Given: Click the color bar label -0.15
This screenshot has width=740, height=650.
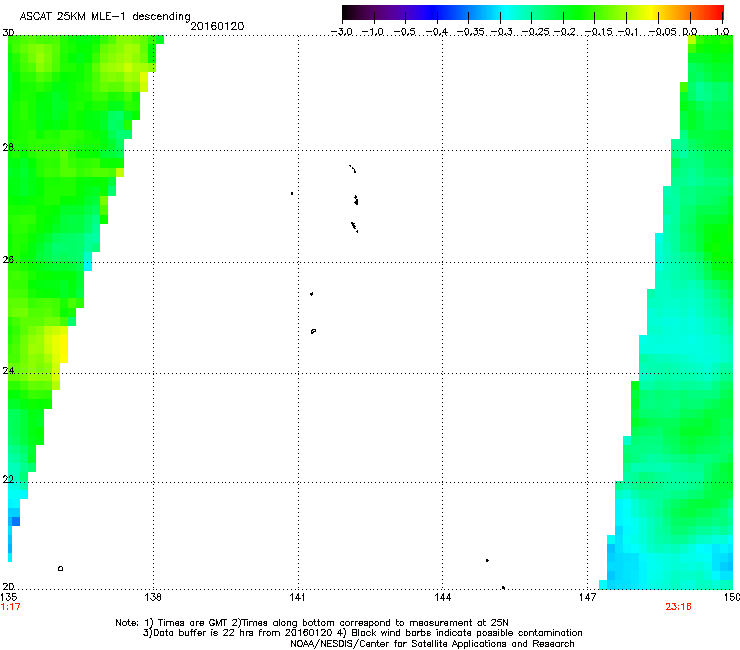Looking at the screenshot, I should coord(599,32).
